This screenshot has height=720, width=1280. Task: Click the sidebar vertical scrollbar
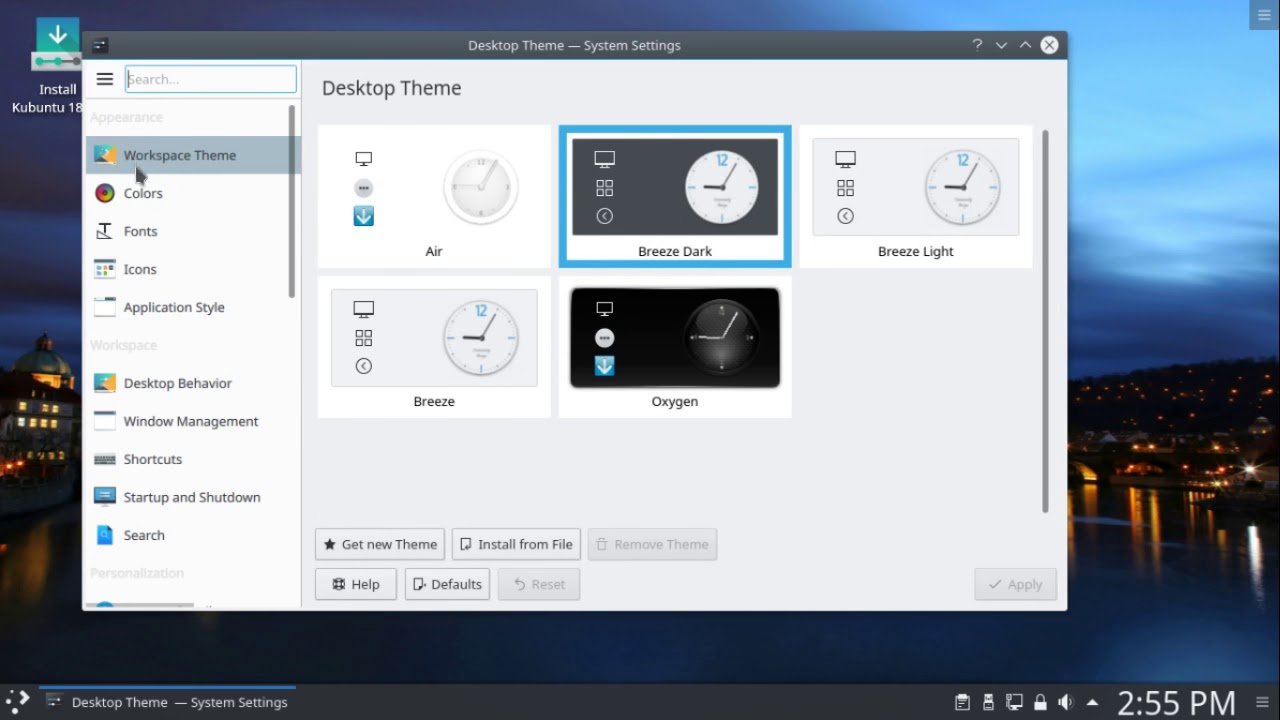point(292,201)
